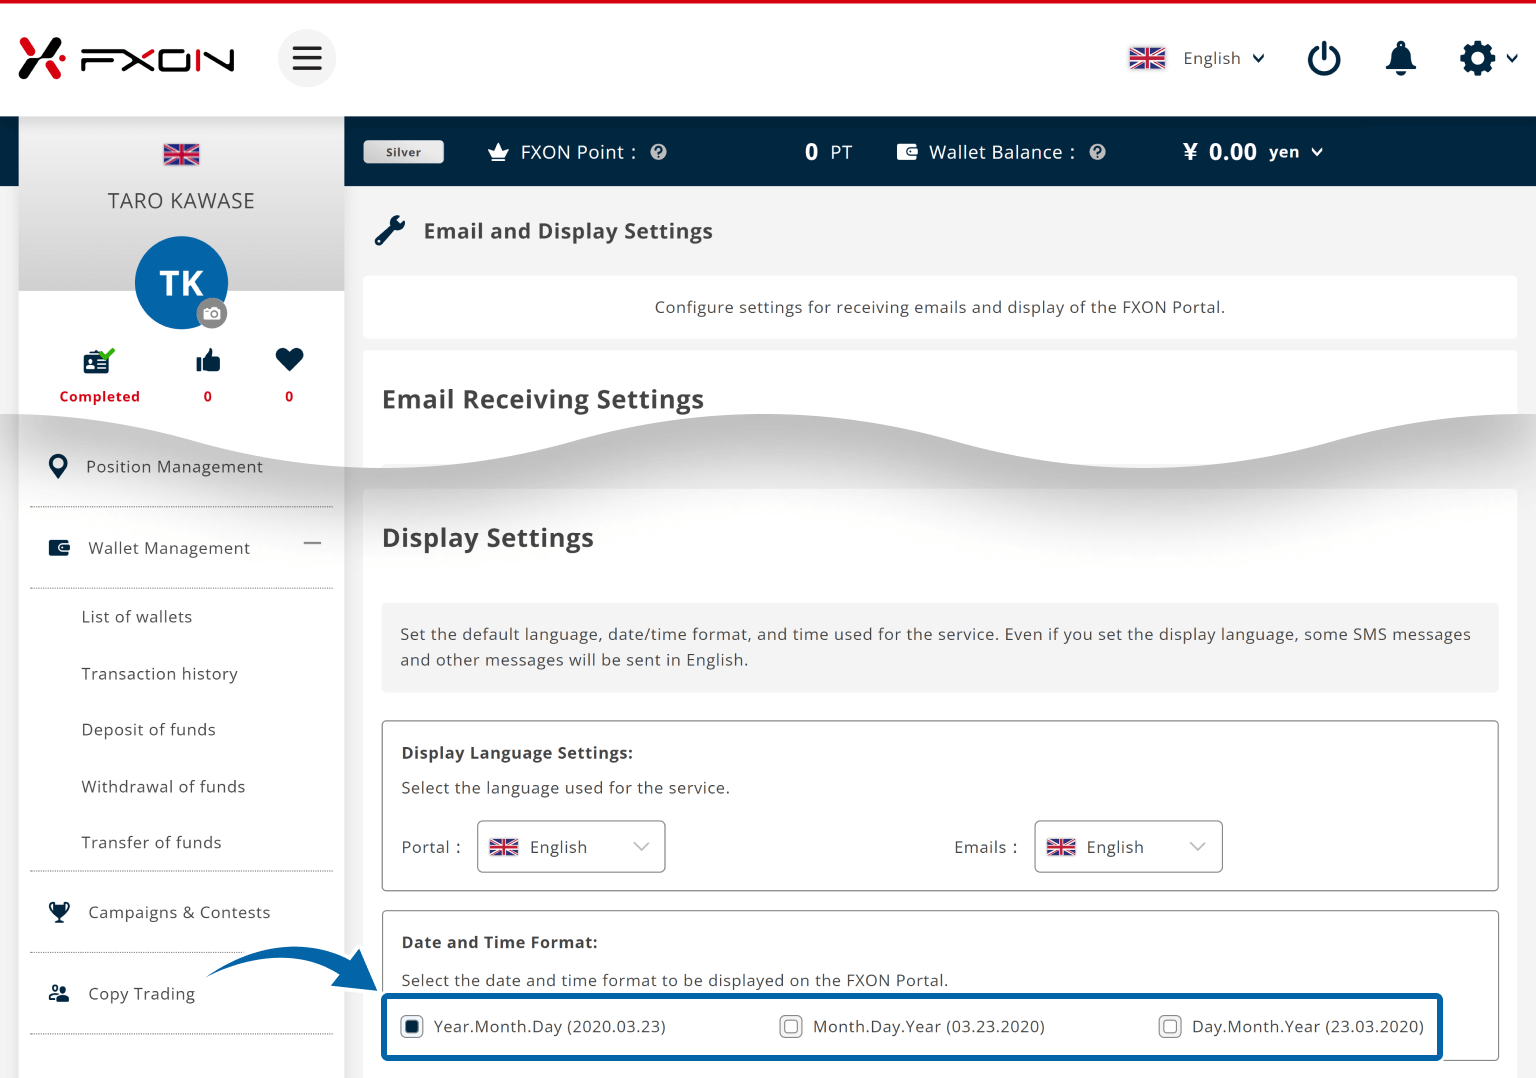Open the Emails language dropdown

[x=1128, y=847]
